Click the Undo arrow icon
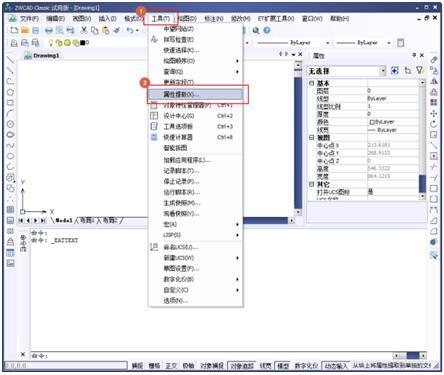 pyautogui.click(x=130, y=30)
